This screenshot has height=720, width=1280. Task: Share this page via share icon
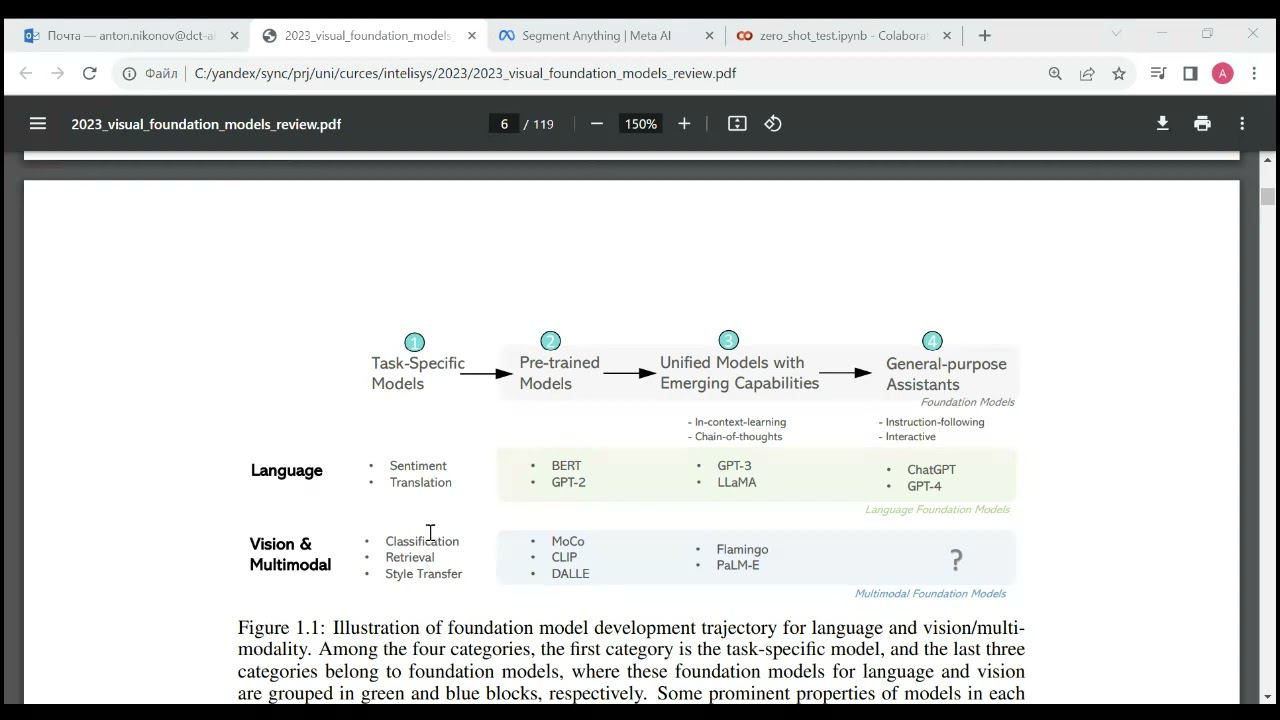point(1087,73)
